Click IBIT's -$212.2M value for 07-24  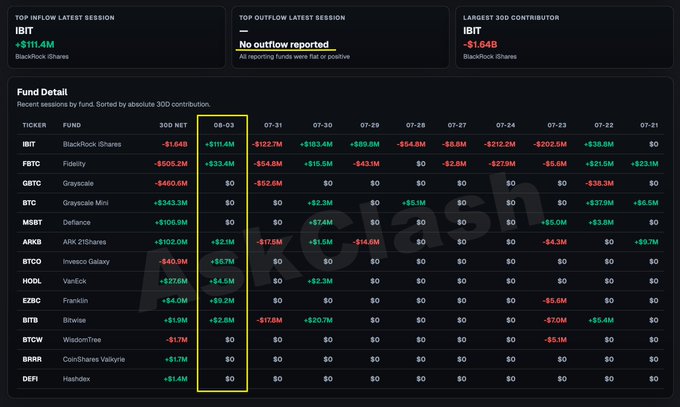[500, 144]
